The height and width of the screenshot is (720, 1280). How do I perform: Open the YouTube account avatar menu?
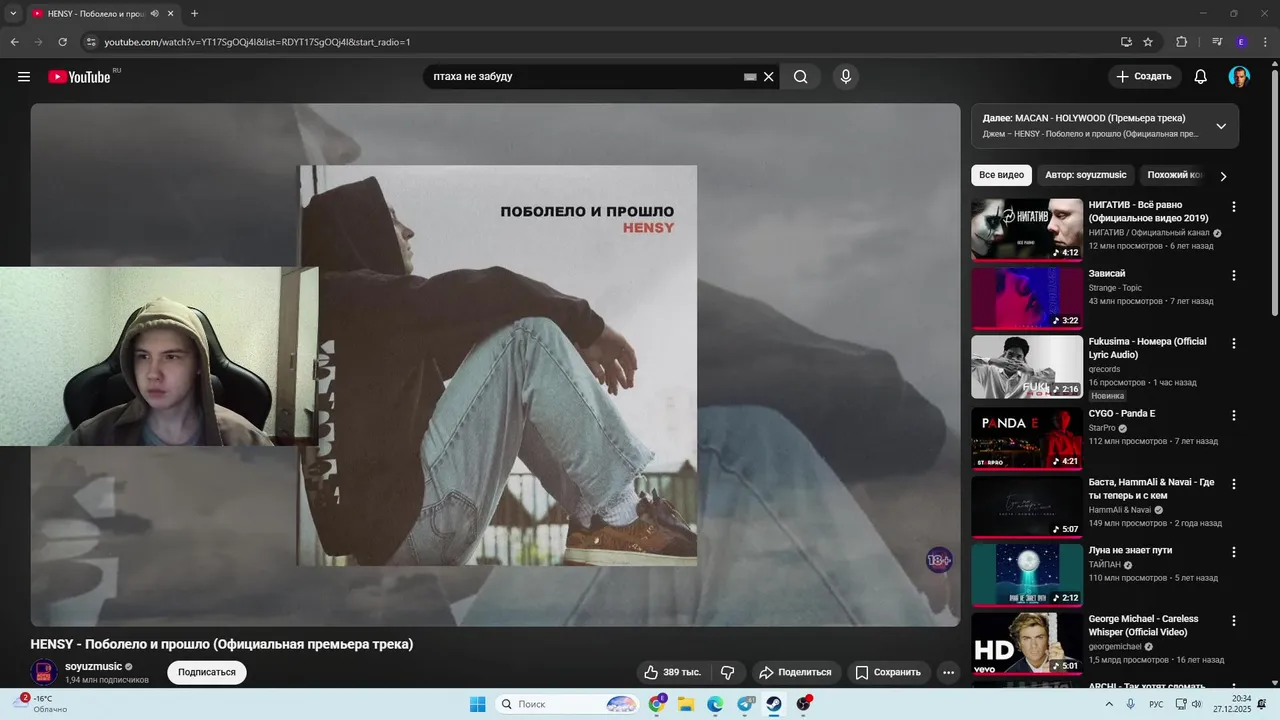click(x=1239, y=77)
